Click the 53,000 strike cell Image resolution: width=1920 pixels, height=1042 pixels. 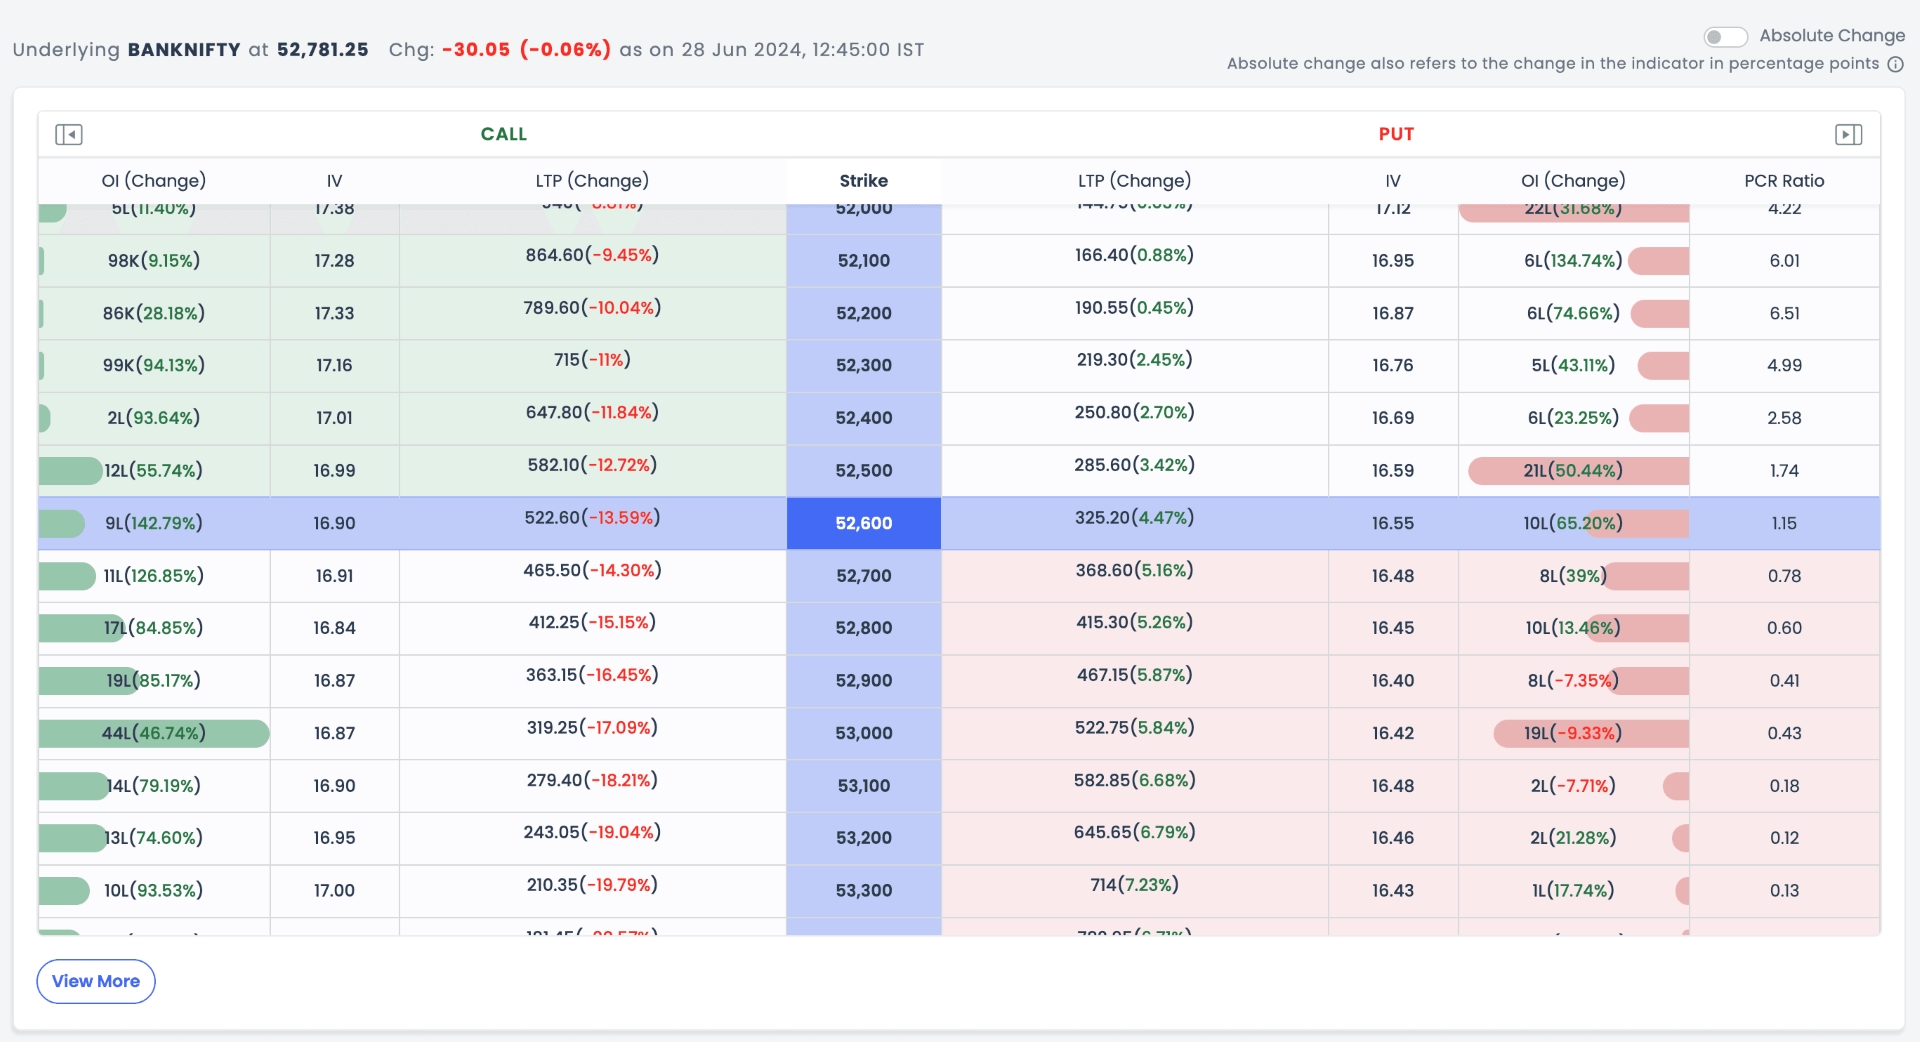pyautogui.click(x=863, y=733)
